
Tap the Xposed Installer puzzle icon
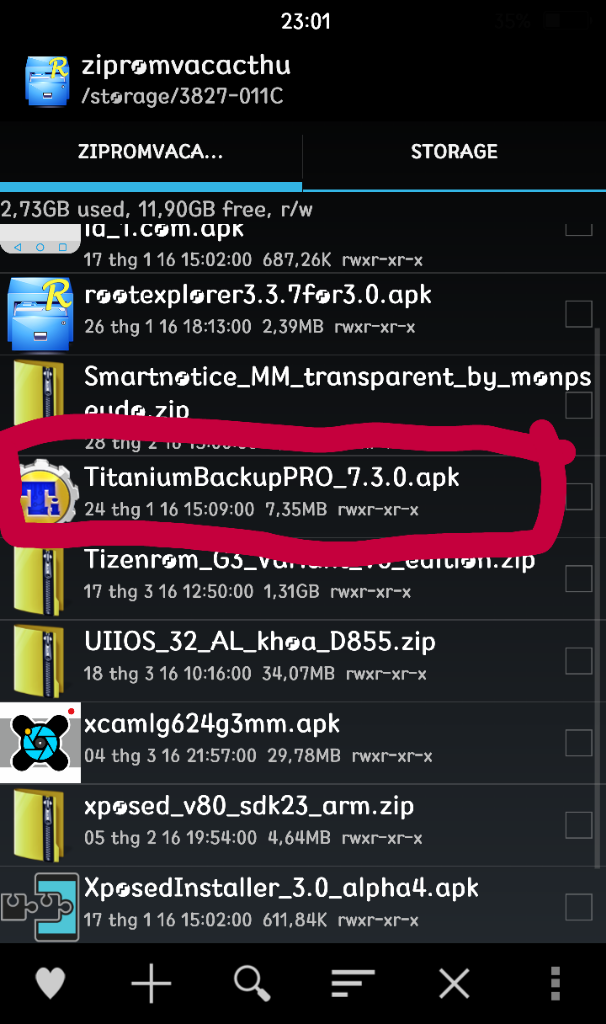(x=40, y=906)
